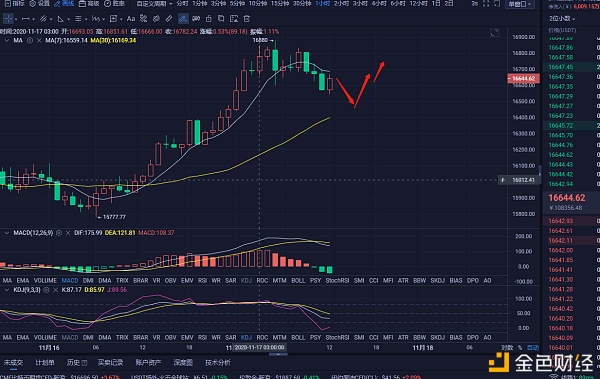Switch to the 买卖记录 tab
Screen dimensions: 600x379
(x=110, y=362)
